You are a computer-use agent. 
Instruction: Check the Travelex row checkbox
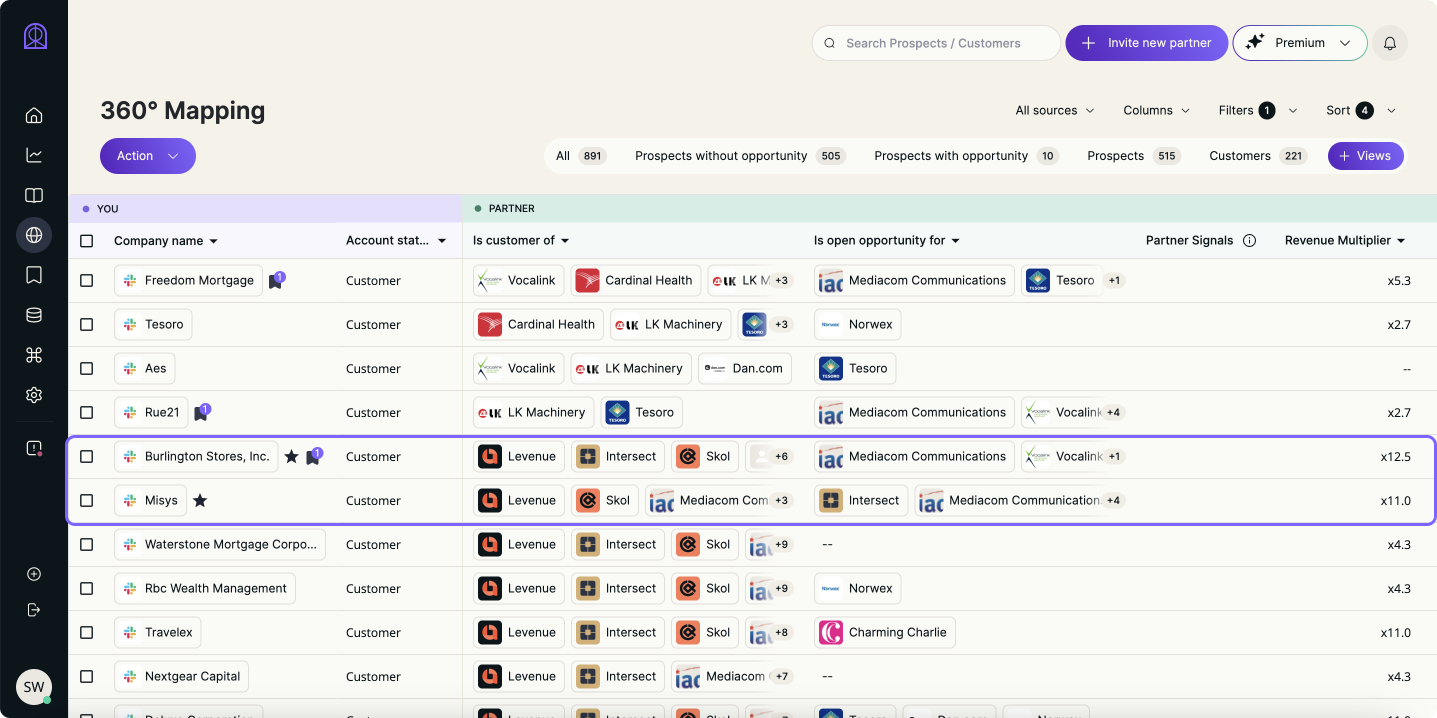[x=87, y=633]
